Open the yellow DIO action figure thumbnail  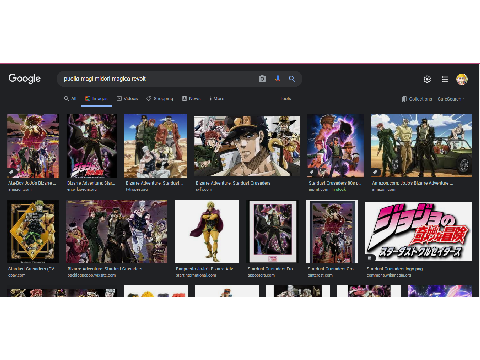pyautogui.click(x=207, y=231)
